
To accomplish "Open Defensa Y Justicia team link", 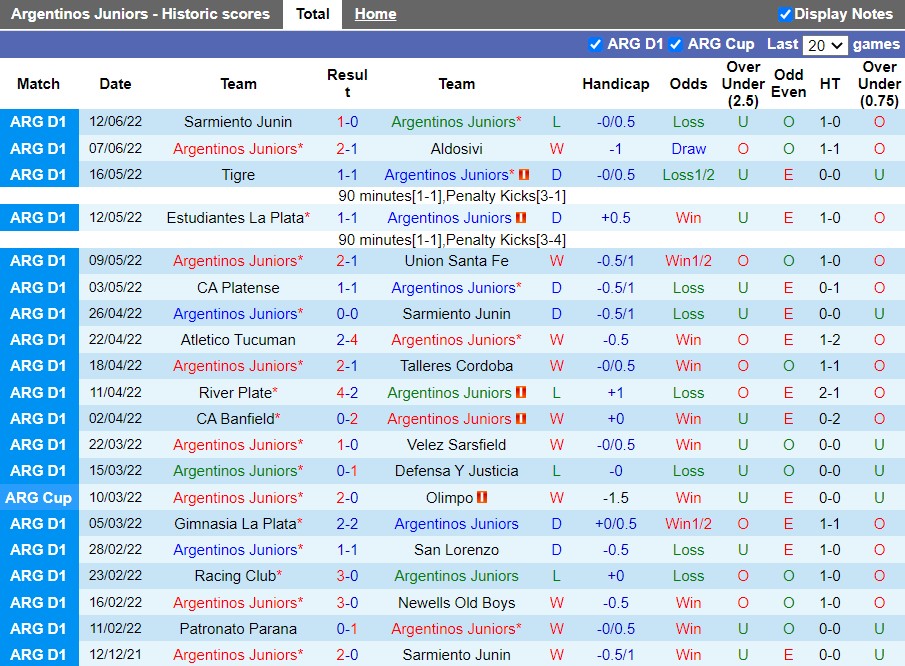I will 456,471.
